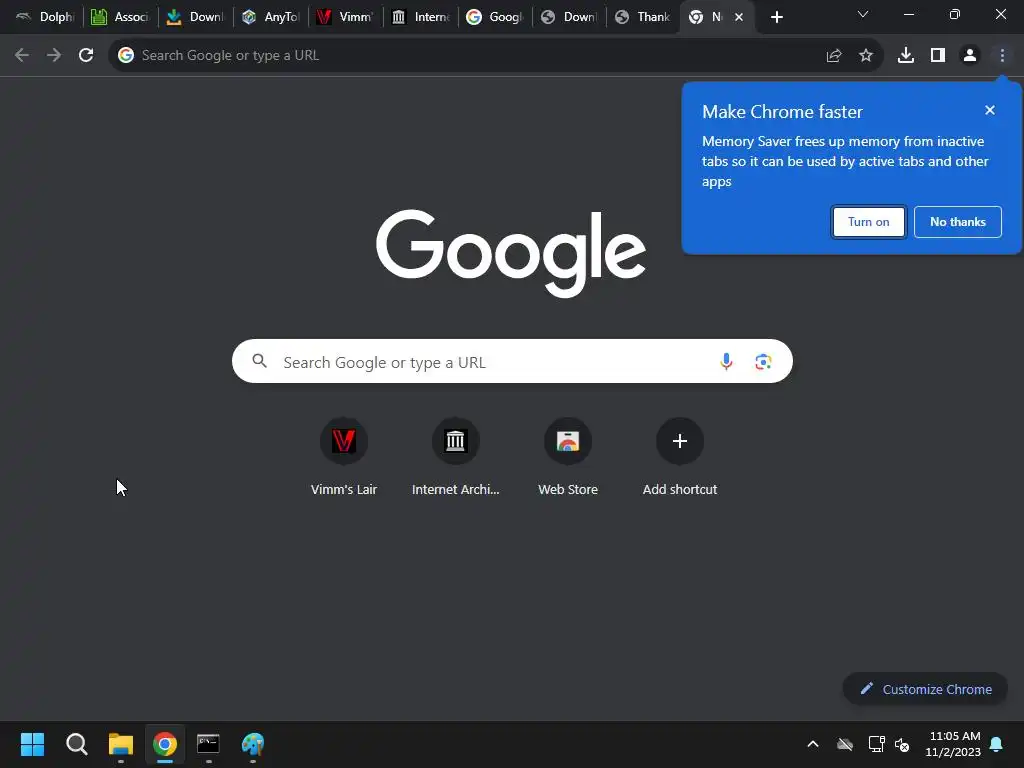
Task: Add a new shortcut tile
Action: click(x=679, y=456)
